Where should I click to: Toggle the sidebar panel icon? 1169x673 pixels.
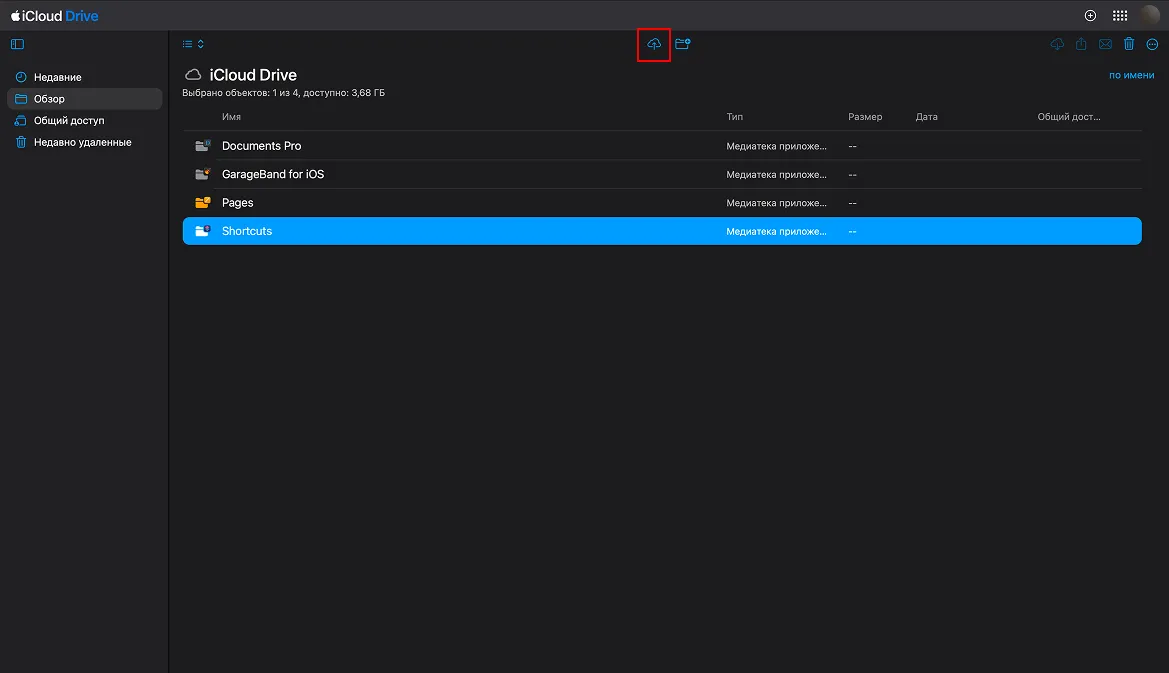click(17, 44)
